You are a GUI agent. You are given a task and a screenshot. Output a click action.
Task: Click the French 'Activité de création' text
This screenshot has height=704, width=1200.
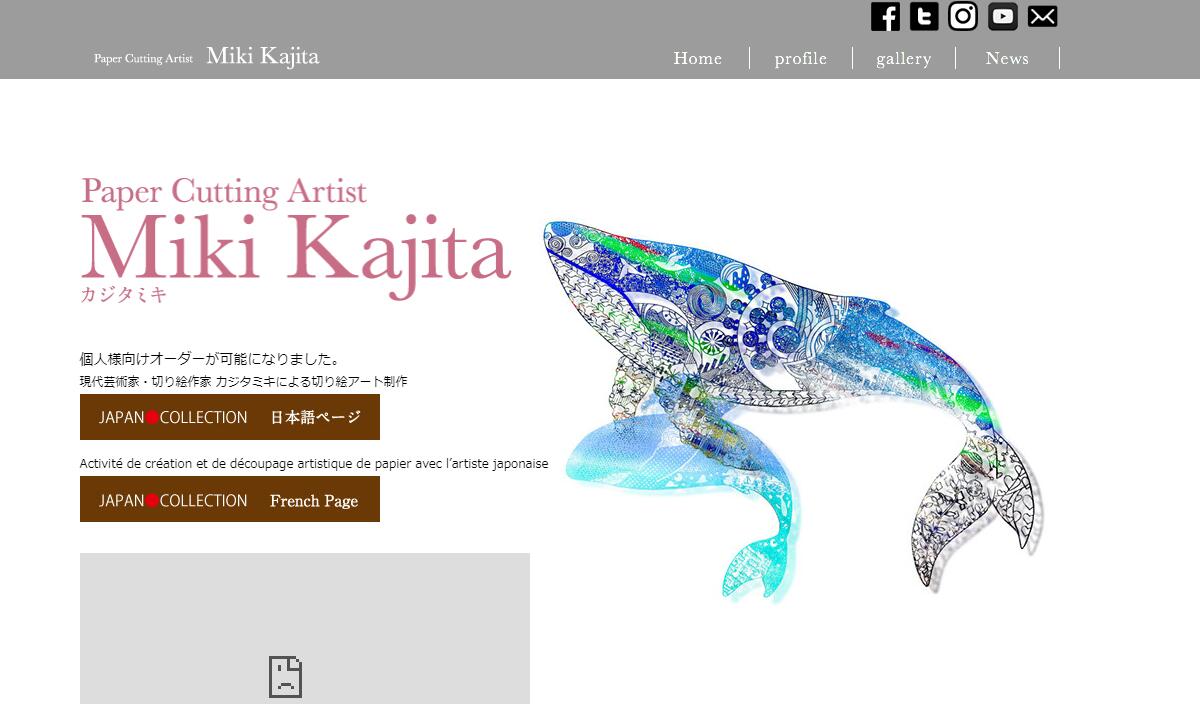314,463
